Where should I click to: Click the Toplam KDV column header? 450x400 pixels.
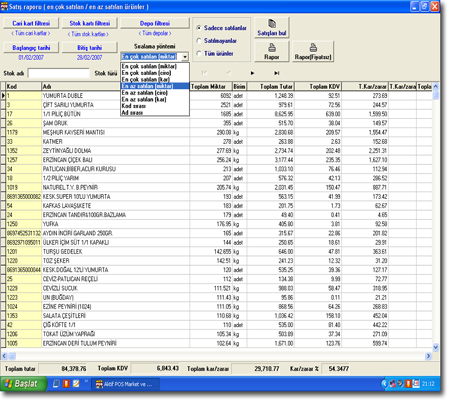tap(318, 86)
